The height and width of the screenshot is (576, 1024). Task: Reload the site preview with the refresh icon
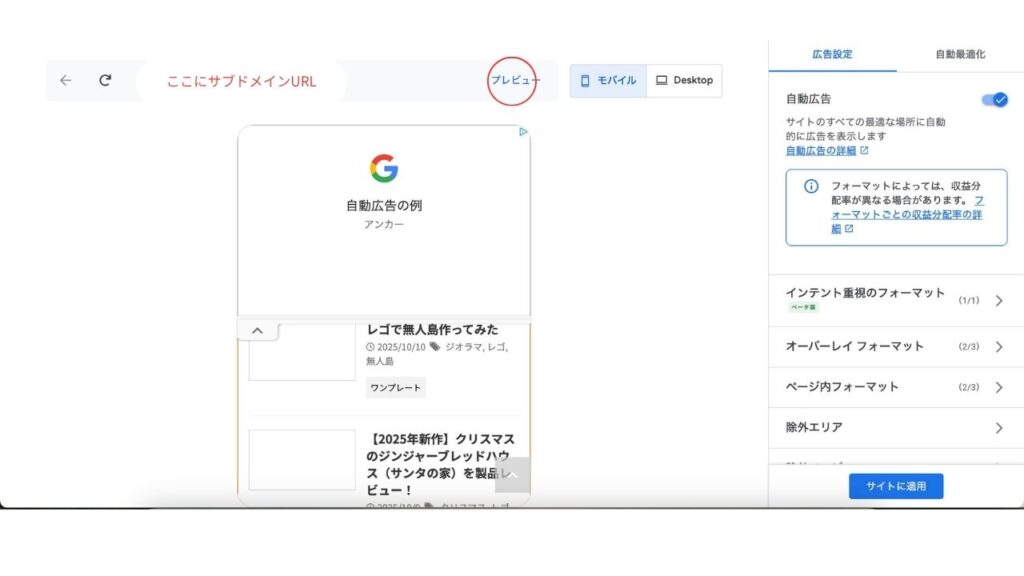(105, 81)
